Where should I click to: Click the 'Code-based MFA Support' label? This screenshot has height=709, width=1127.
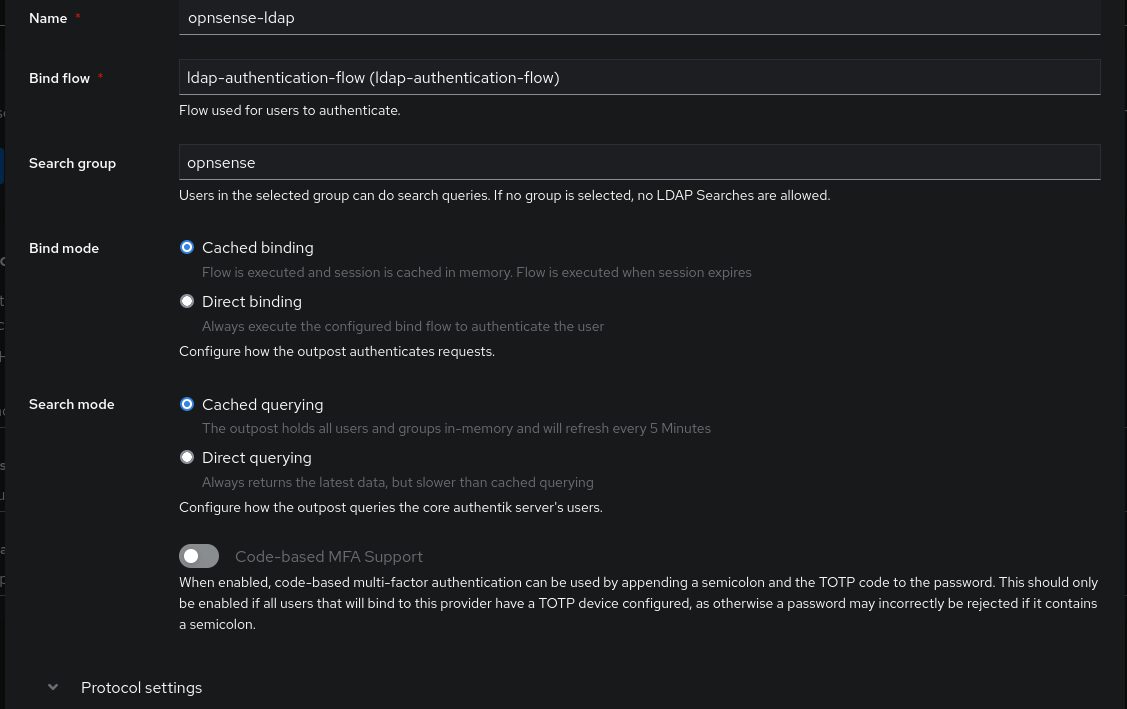coord(329,557)
